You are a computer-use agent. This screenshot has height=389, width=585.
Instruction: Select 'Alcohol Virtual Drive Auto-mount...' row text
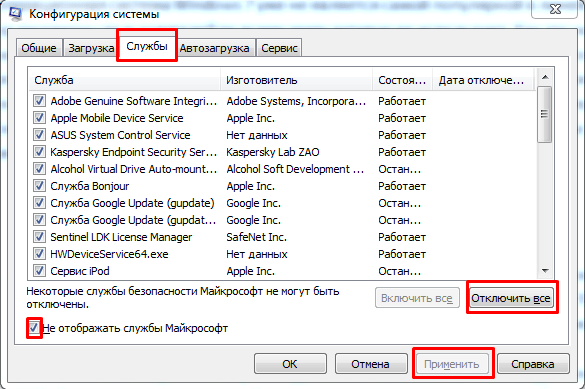134,169
